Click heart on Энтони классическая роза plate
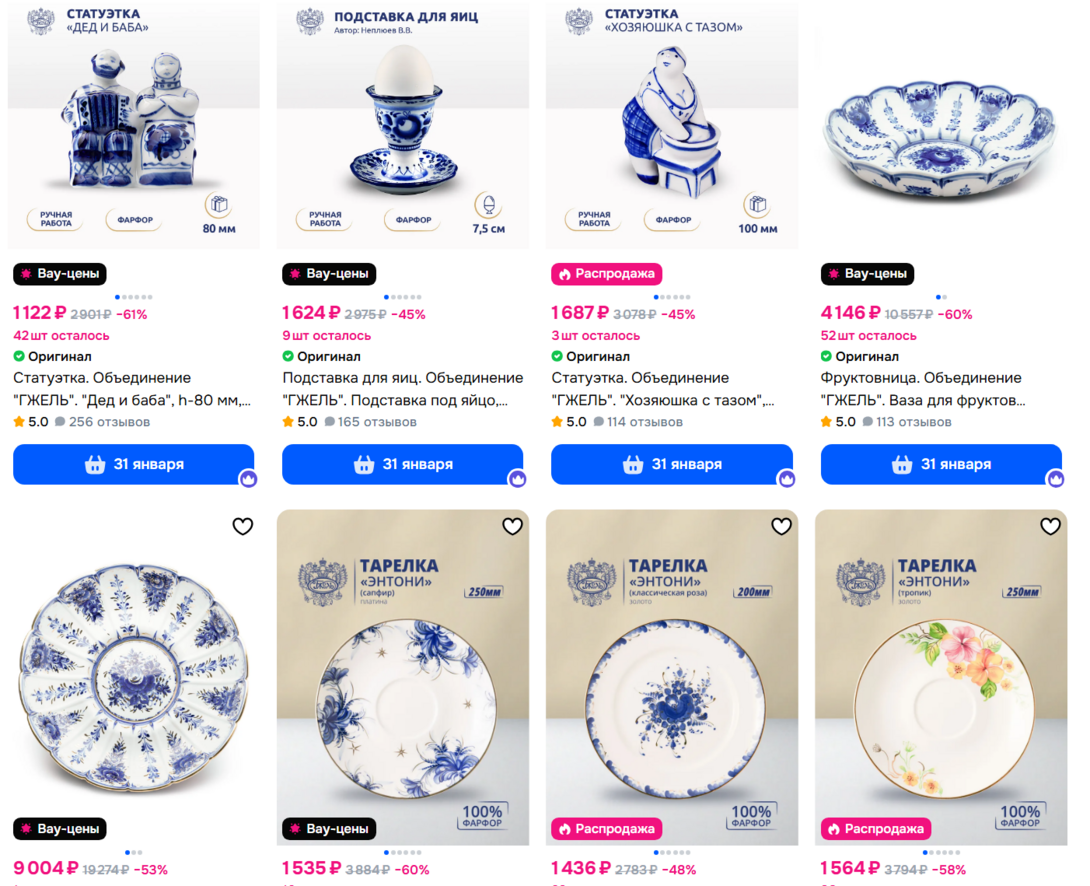 (781, 527)
